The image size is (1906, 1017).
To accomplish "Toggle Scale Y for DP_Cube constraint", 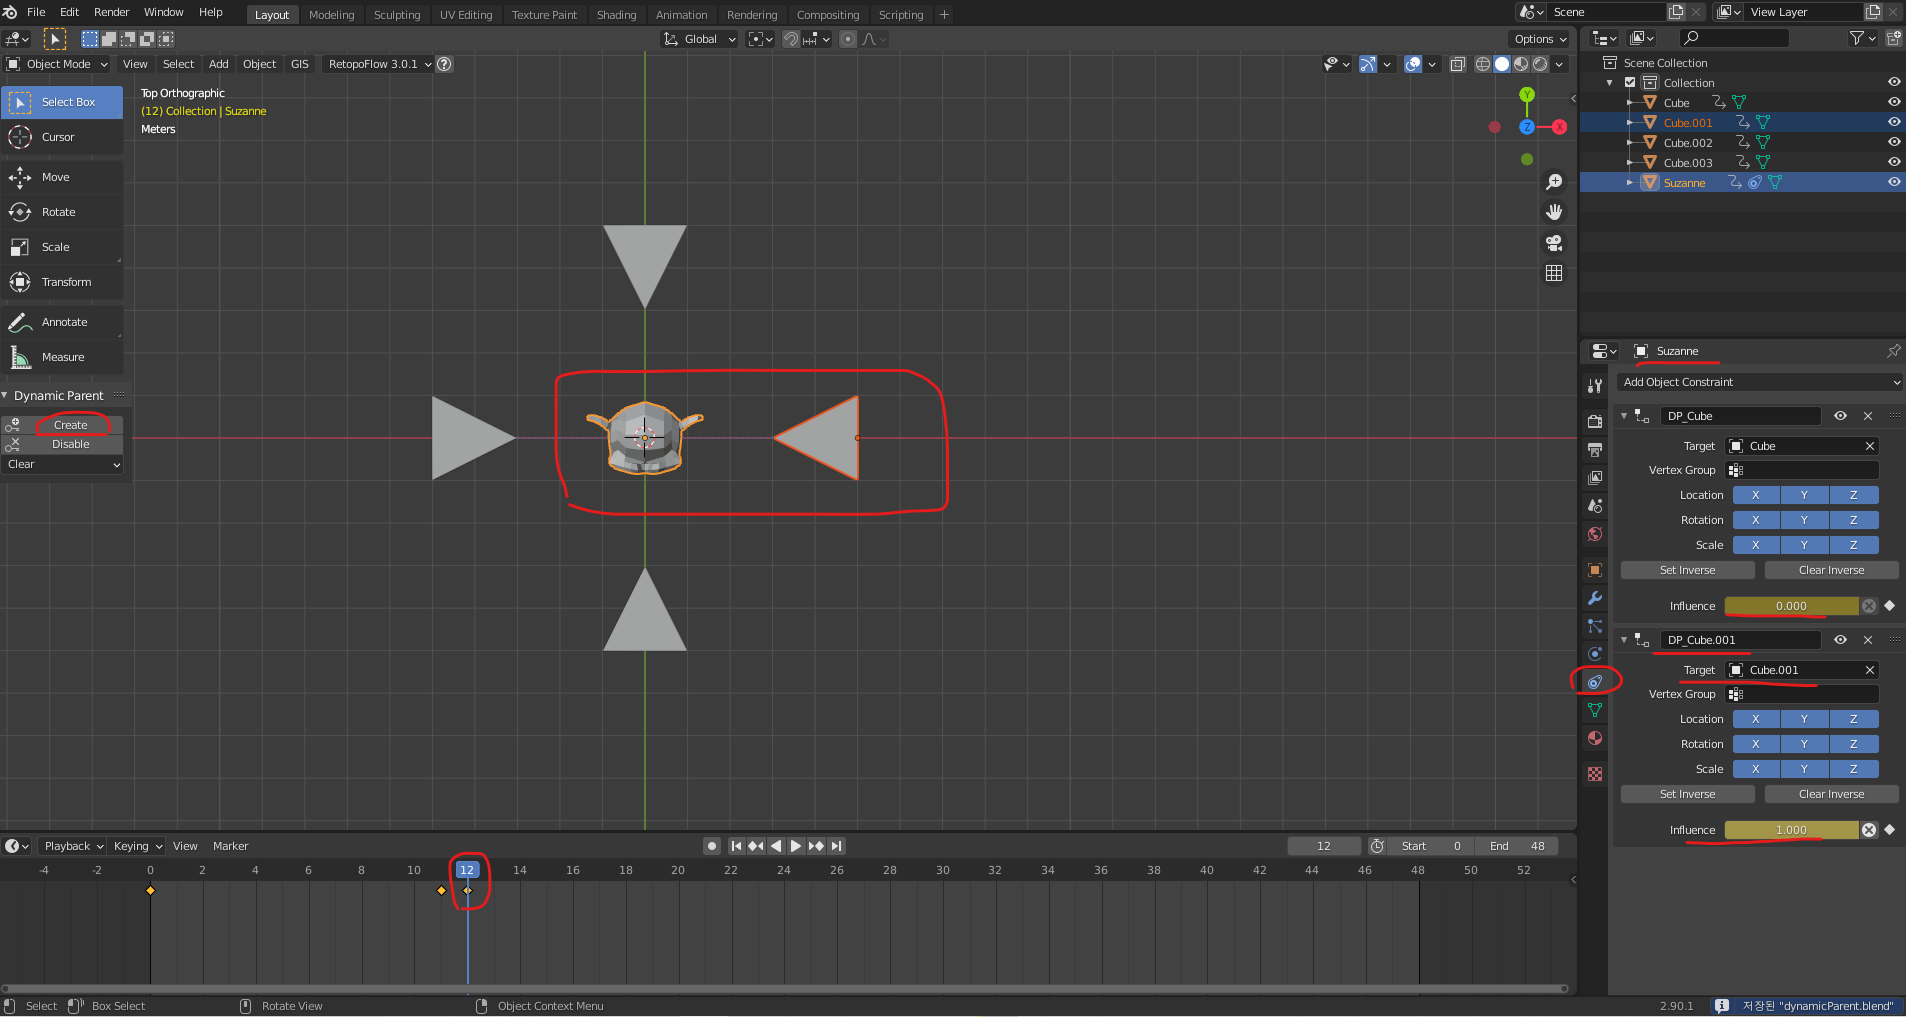I will [x=1804, y=545].
